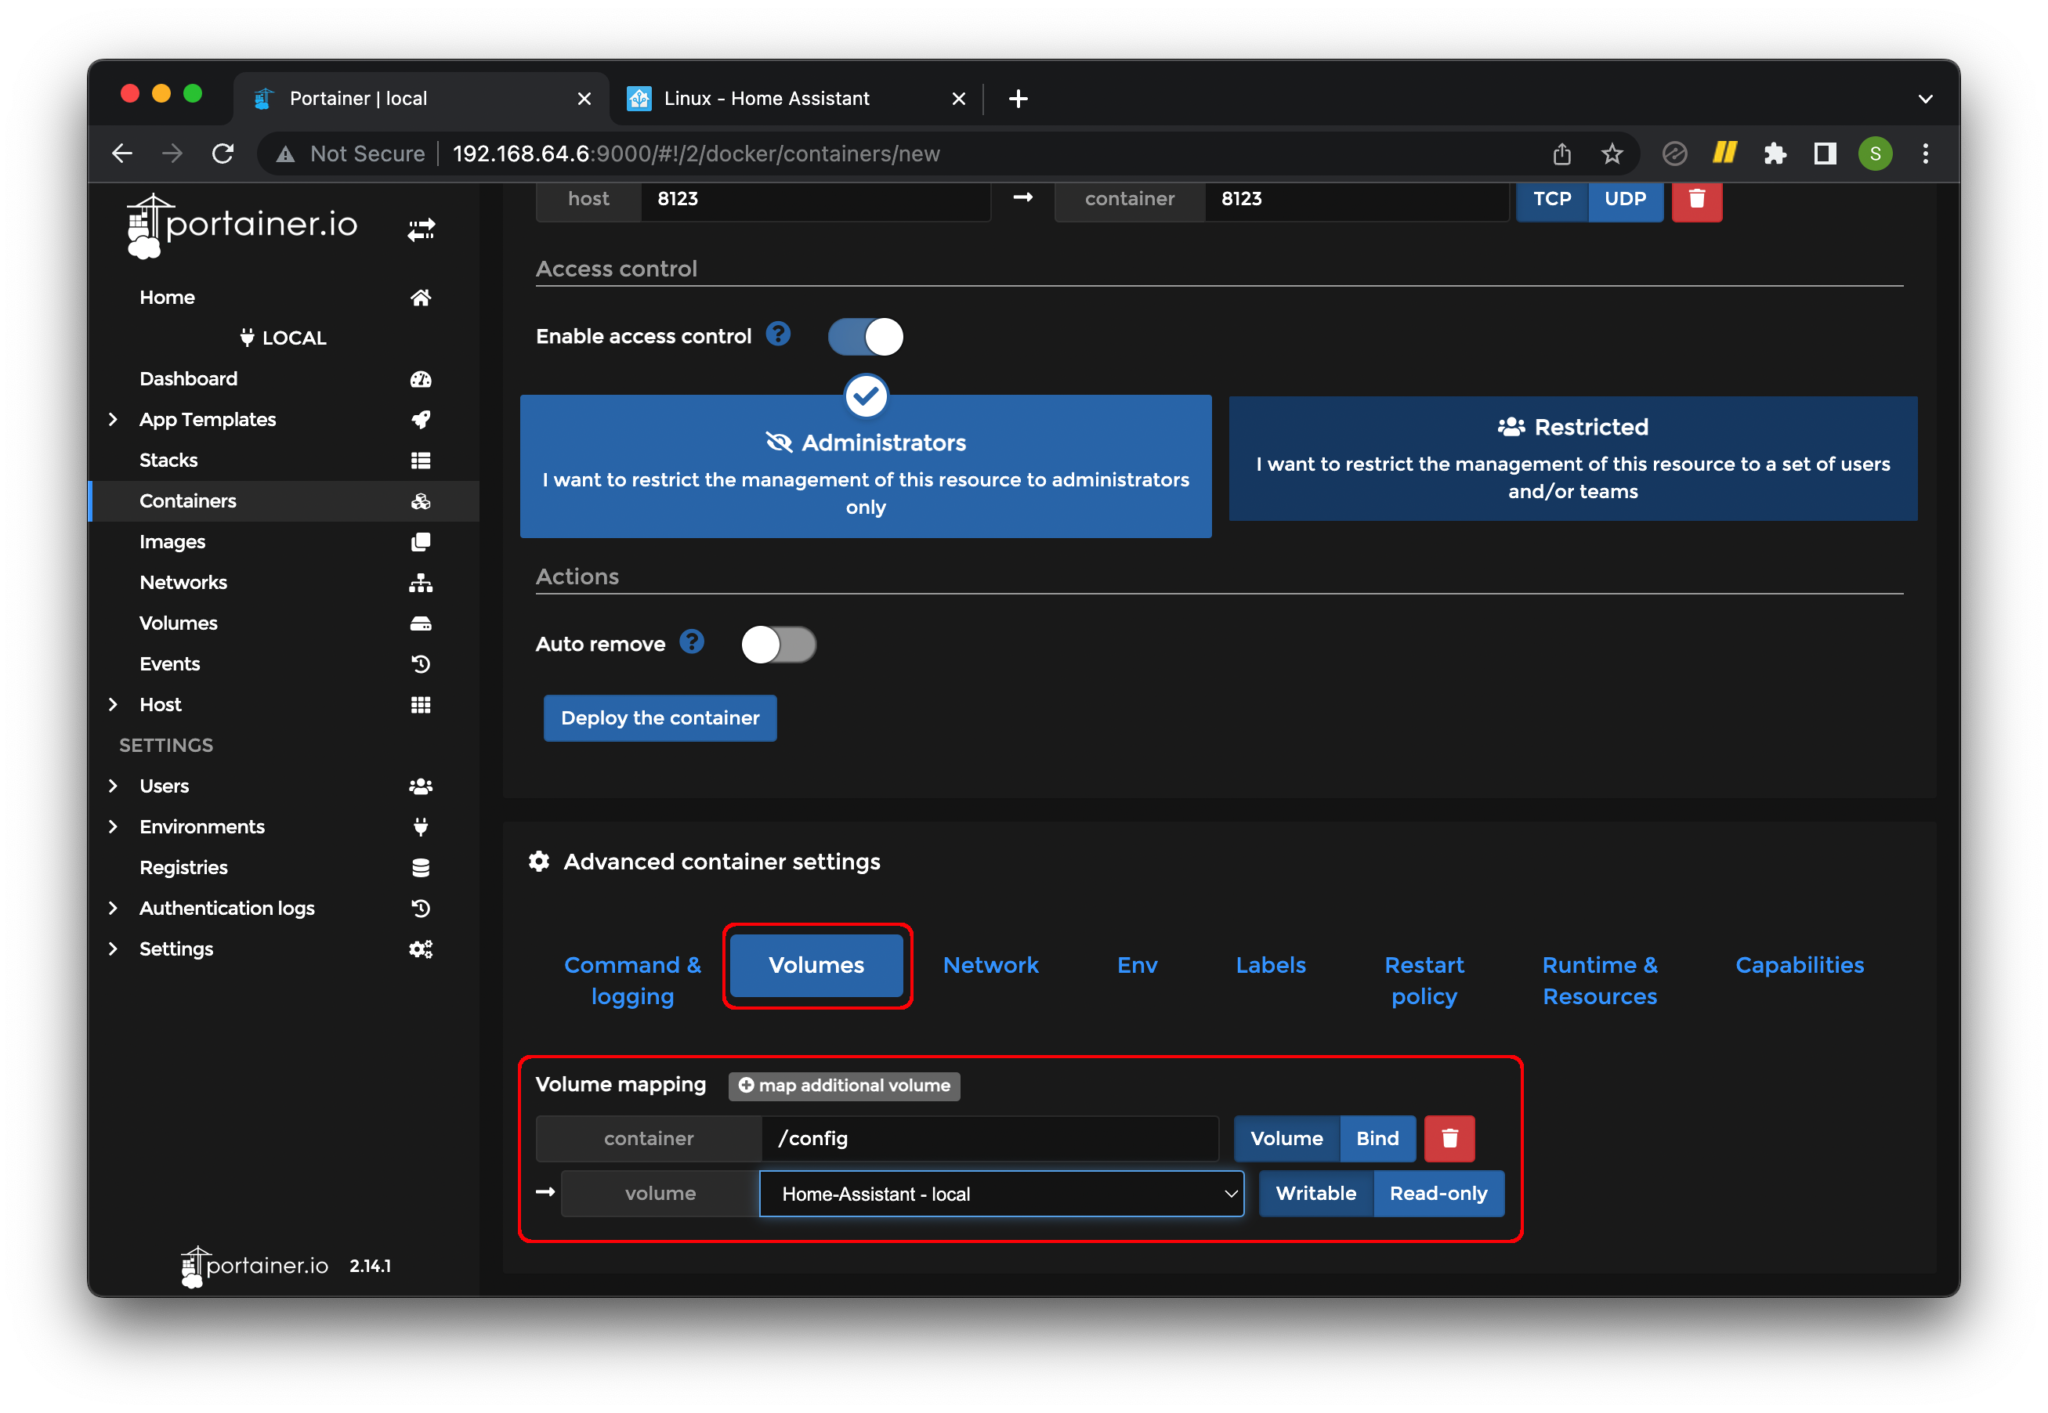
Task: Toggle the sidebar collapse arrows icon
Action: (421, 230)
